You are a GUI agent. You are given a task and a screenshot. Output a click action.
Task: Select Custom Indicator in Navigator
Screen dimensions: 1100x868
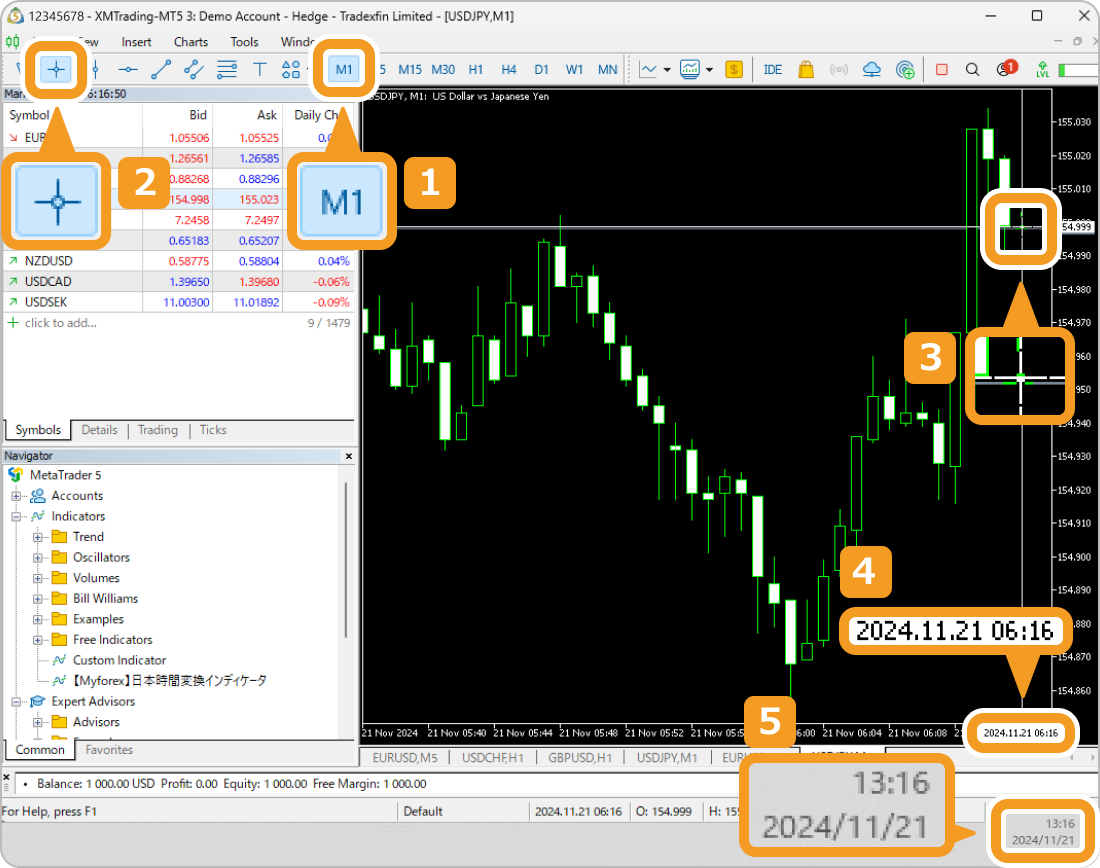click(119, 660)
